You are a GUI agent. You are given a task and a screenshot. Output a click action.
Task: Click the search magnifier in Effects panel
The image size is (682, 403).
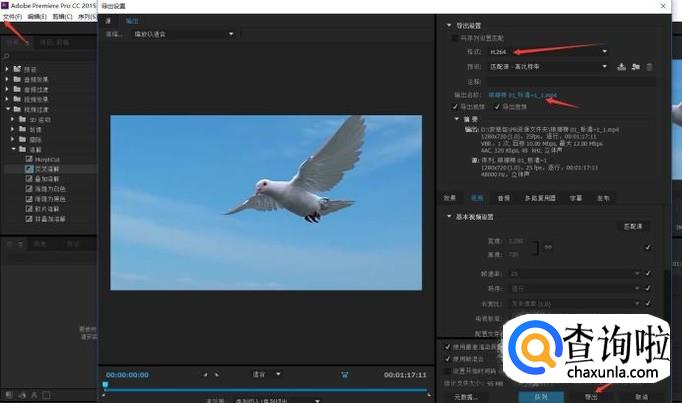coord(7,56)
